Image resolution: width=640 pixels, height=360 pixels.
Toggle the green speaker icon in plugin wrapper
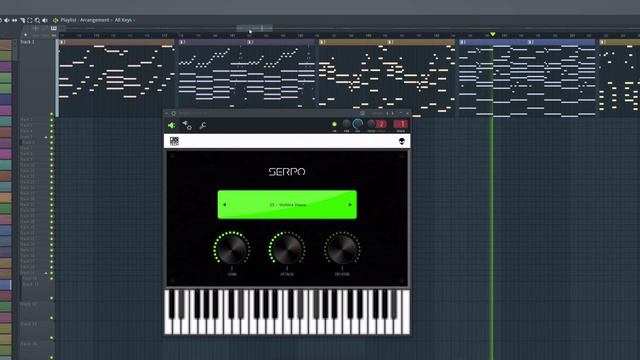pyautogui.click(x=172, y=125)
